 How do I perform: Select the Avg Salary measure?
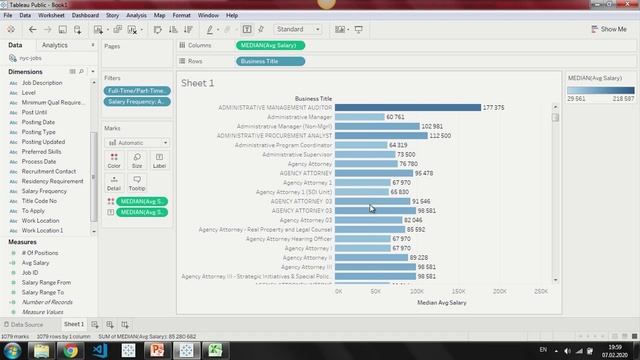point(36,263)
